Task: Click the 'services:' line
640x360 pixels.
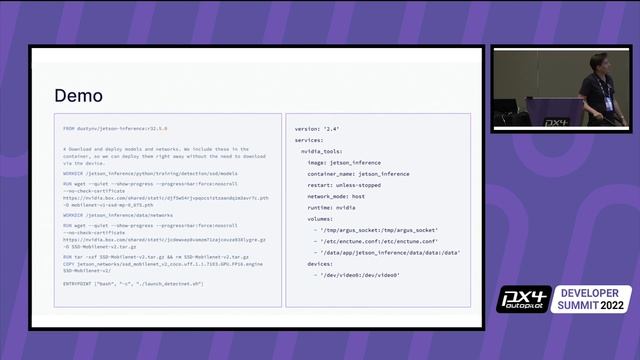Action: [309, 140]
